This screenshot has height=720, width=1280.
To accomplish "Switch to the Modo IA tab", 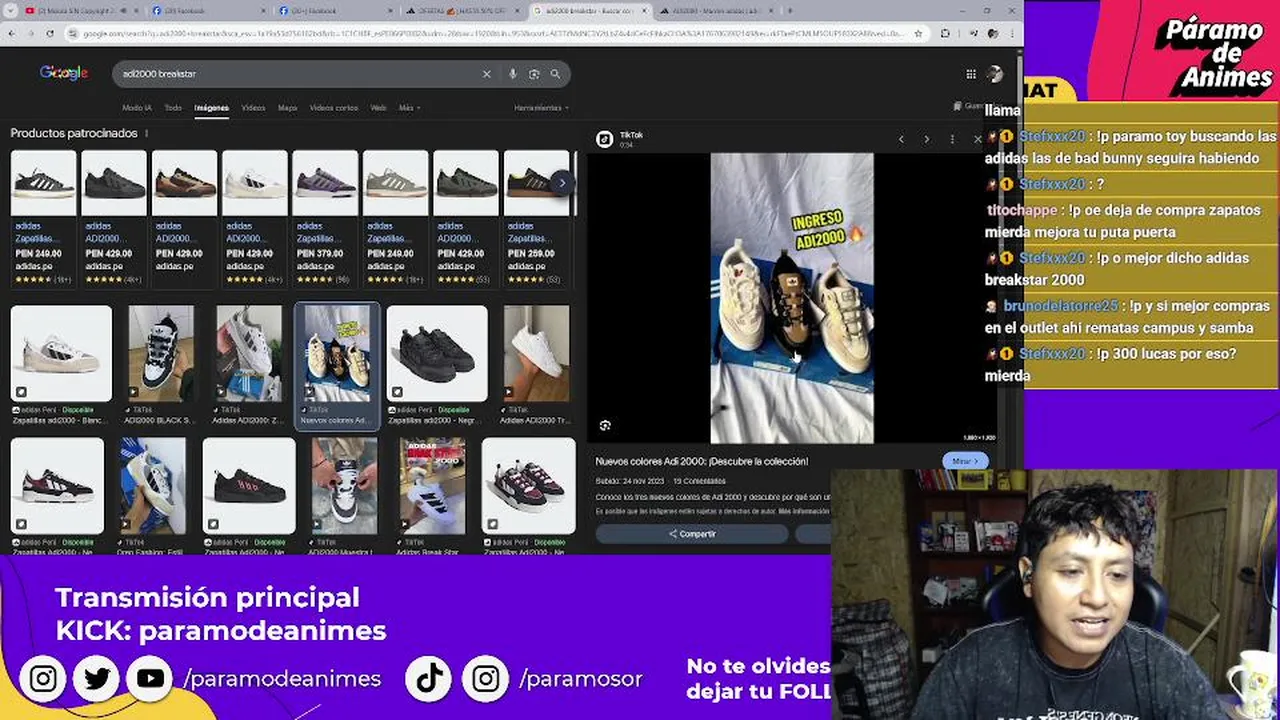I will coord(136,108).
